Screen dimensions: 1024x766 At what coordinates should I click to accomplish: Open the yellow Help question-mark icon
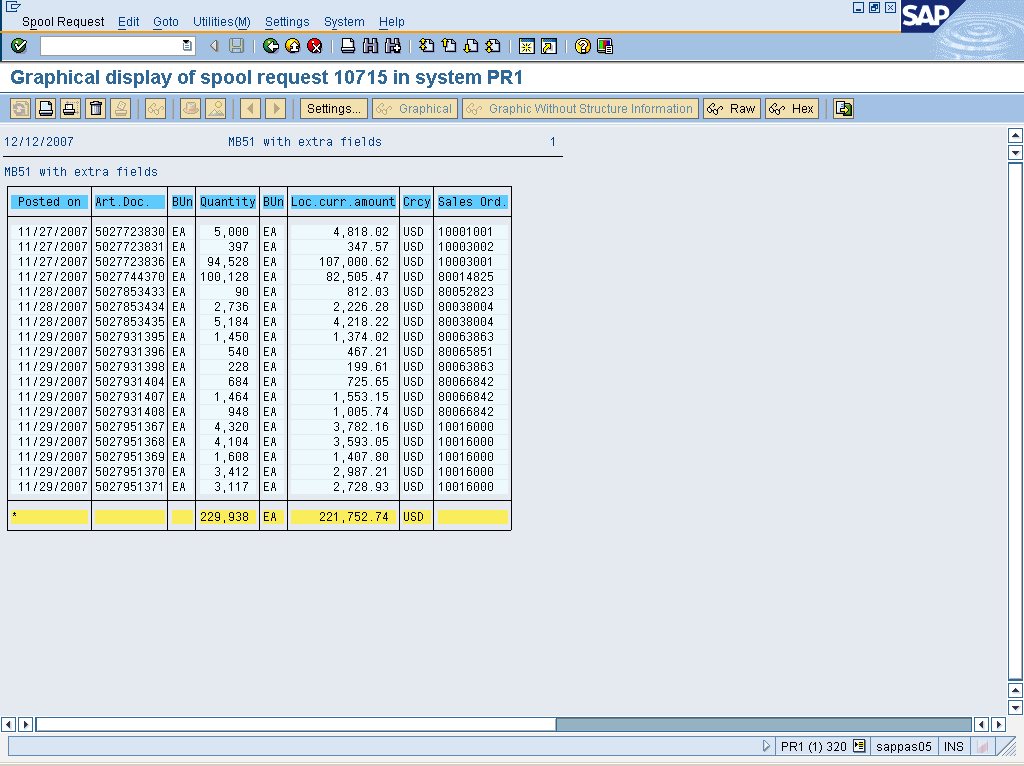click(583, 46)
